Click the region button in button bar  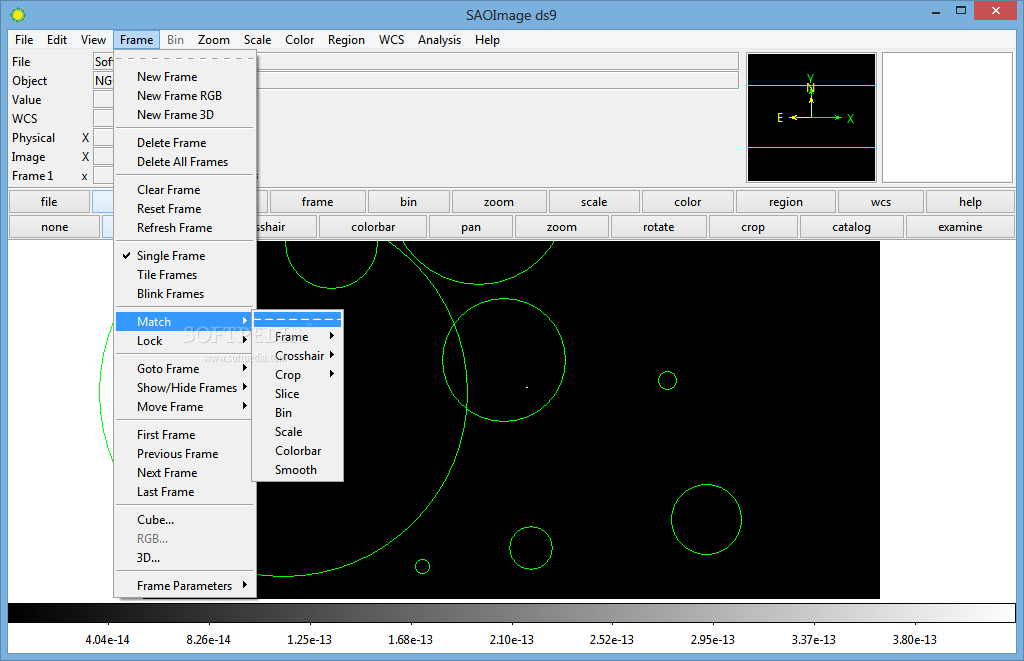786,202
